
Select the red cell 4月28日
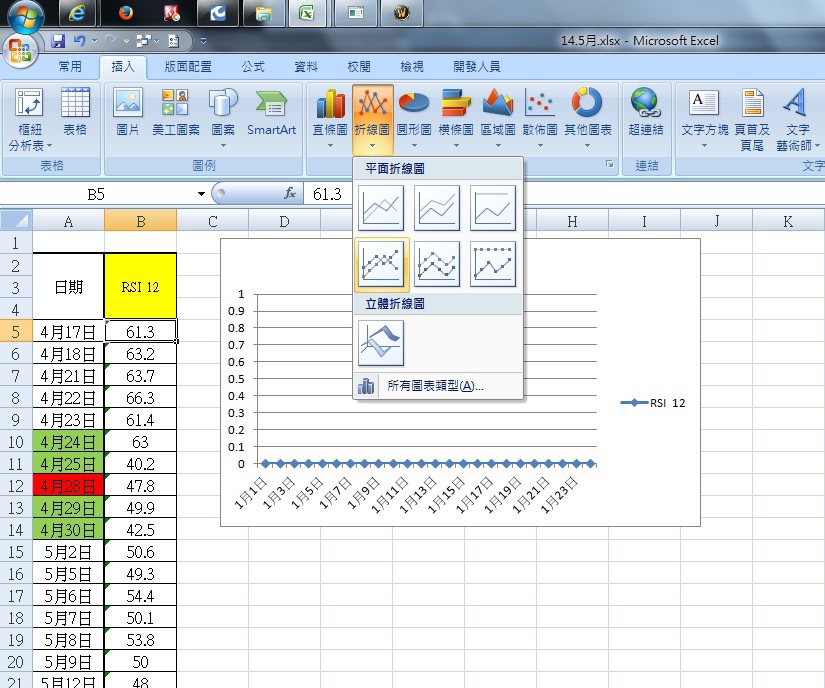(x=68, y=485)
